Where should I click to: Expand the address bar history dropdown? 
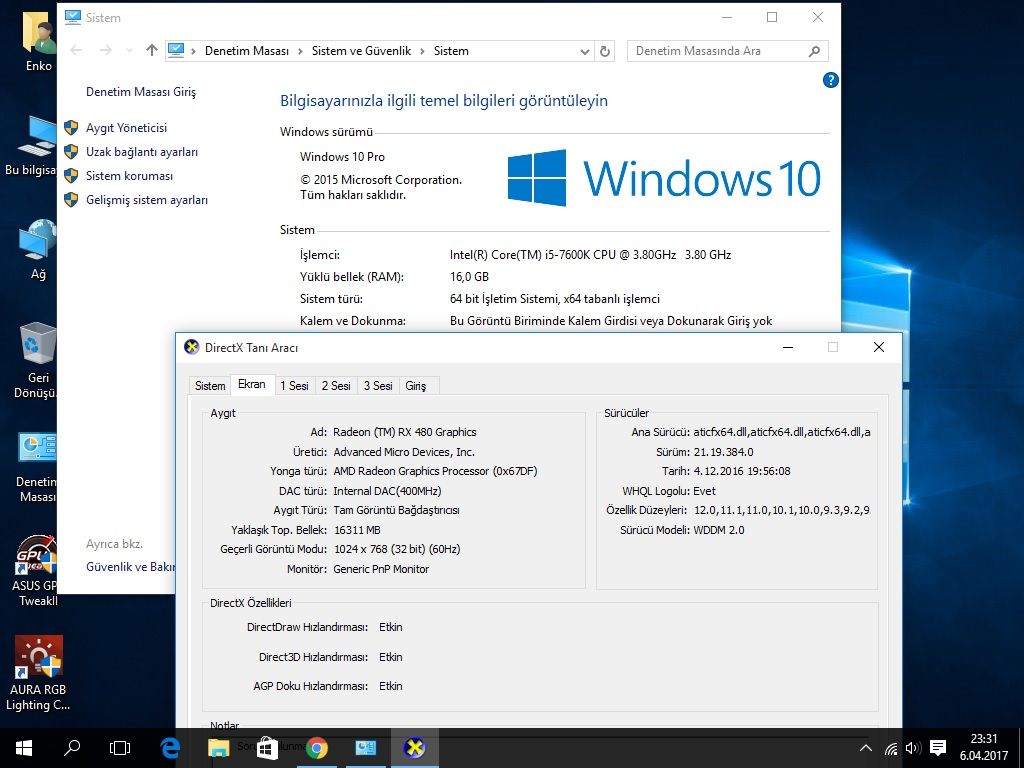[x=585, y=51]
